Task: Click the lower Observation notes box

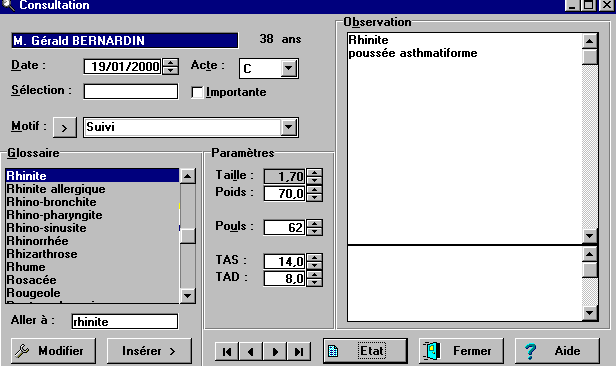Action: (x=464, y=283)
